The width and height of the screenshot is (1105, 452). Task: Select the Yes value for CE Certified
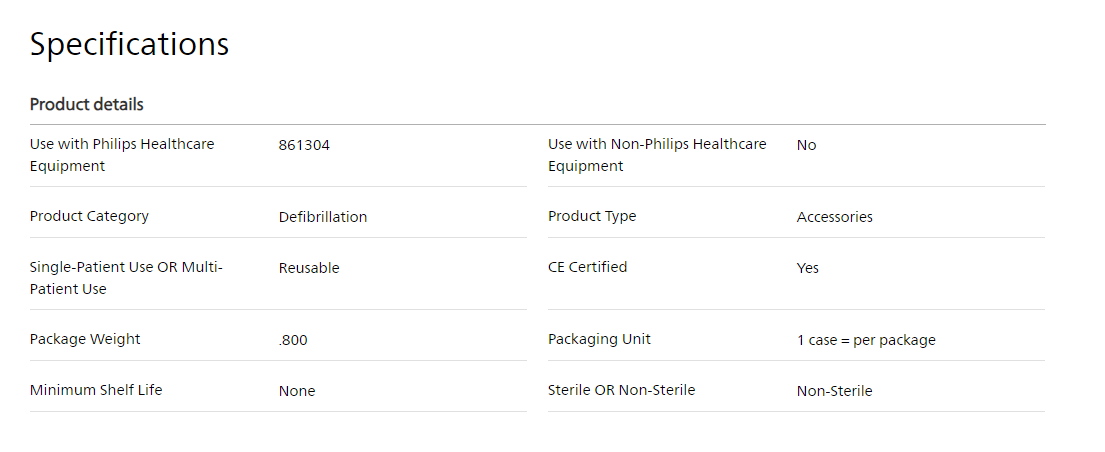click(x=808, y=268)
